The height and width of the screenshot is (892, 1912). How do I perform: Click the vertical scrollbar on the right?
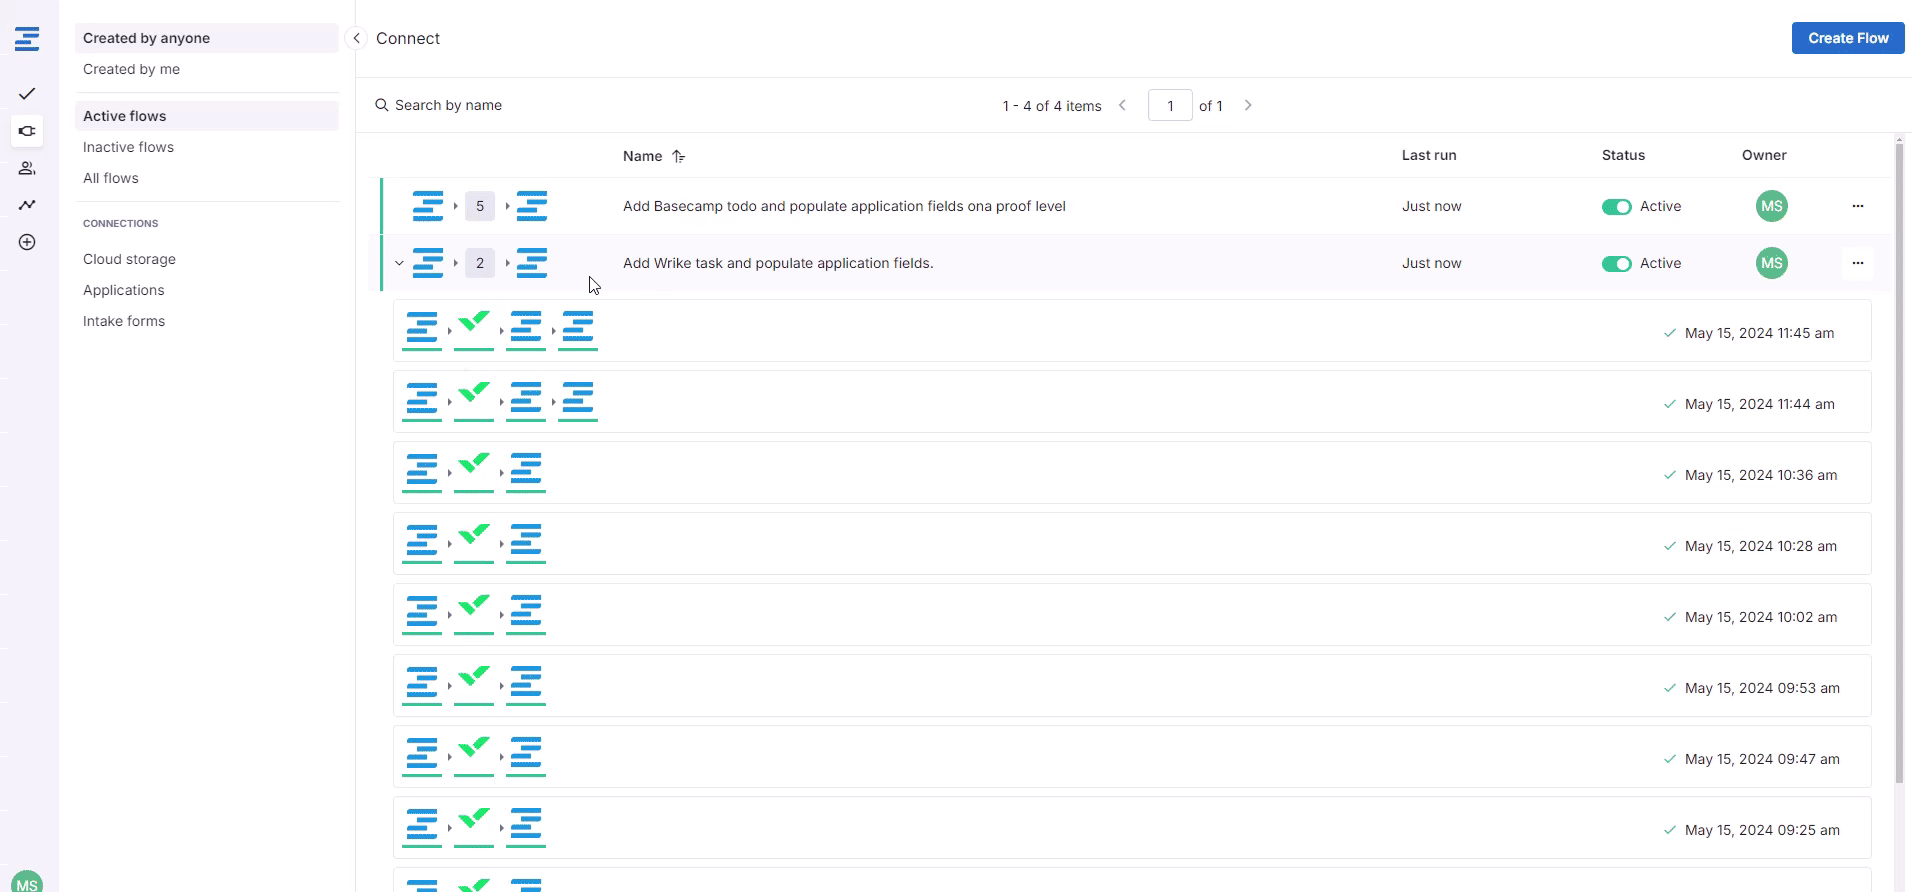1899,460
